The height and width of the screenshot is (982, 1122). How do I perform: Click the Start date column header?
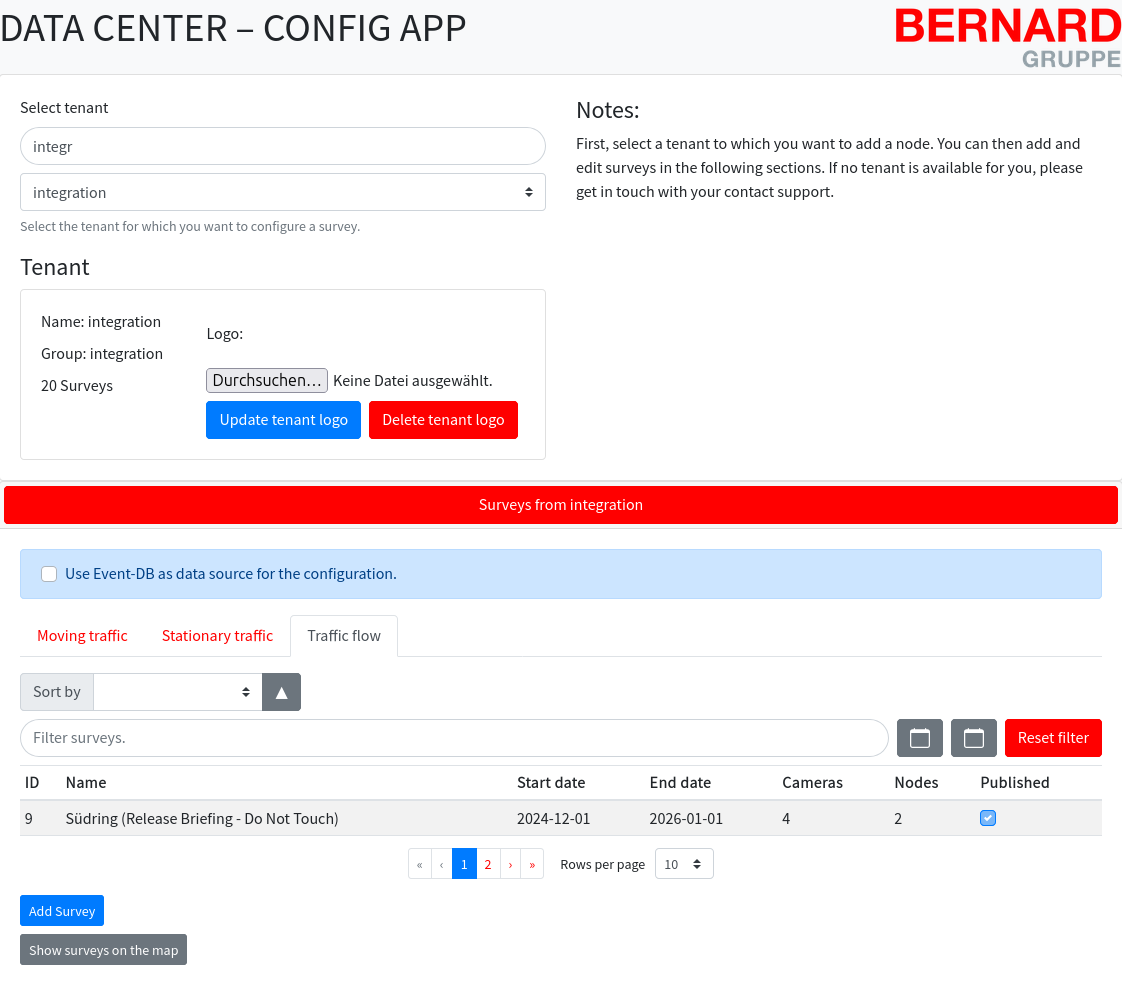[551, 782]
